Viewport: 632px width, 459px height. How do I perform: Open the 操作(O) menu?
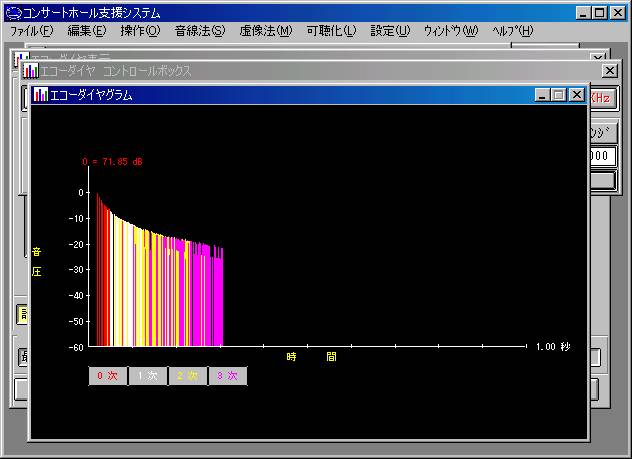click(140, 31)
